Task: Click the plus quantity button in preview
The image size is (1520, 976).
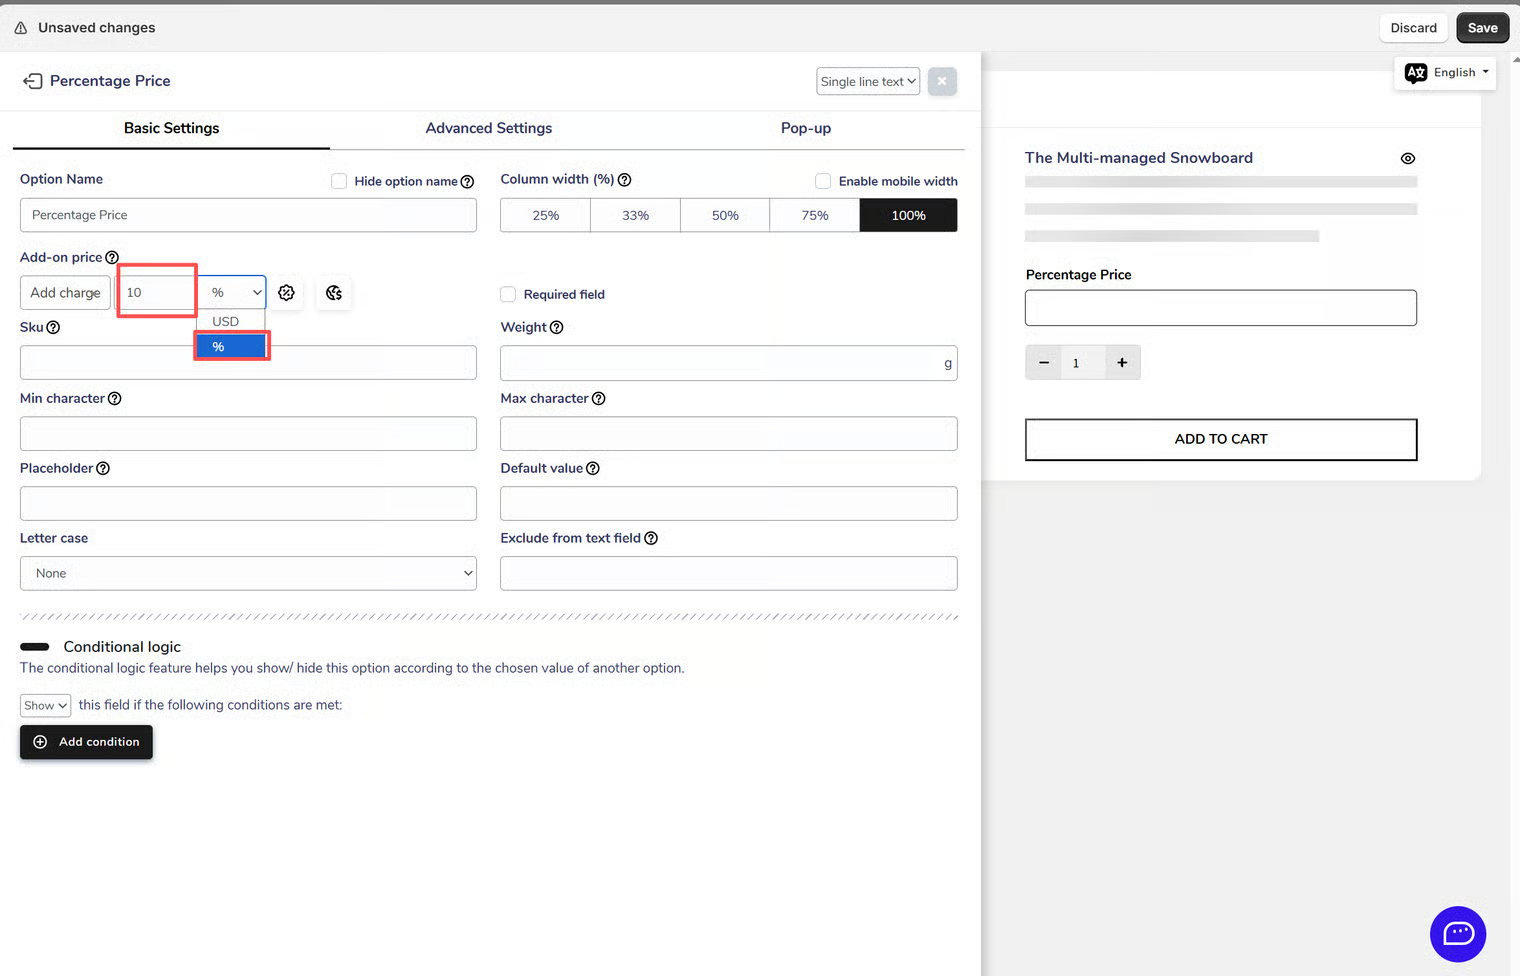Action: (1122, 363)
